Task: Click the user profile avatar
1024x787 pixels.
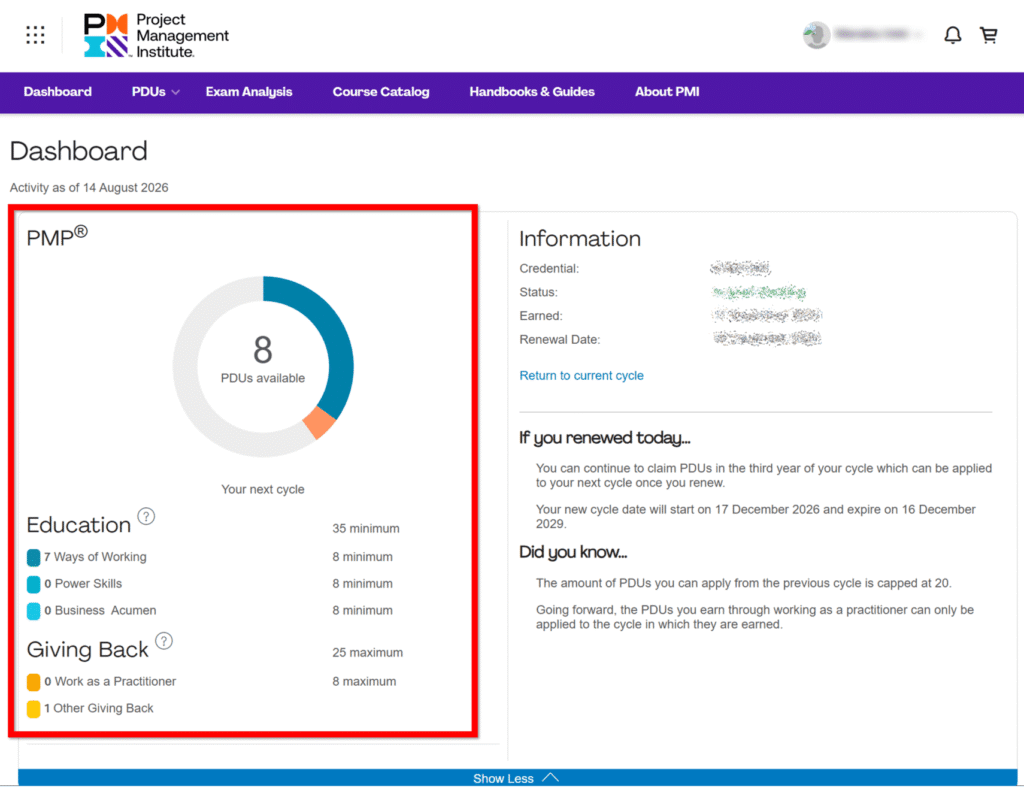Action: [816, 35]
